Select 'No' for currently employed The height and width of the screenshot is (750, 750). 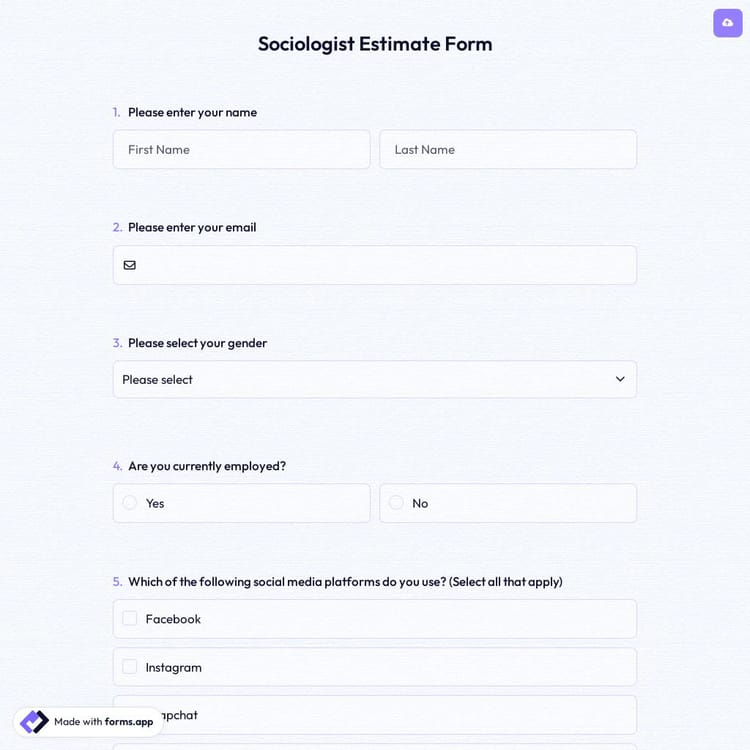[x=396, y=503]
